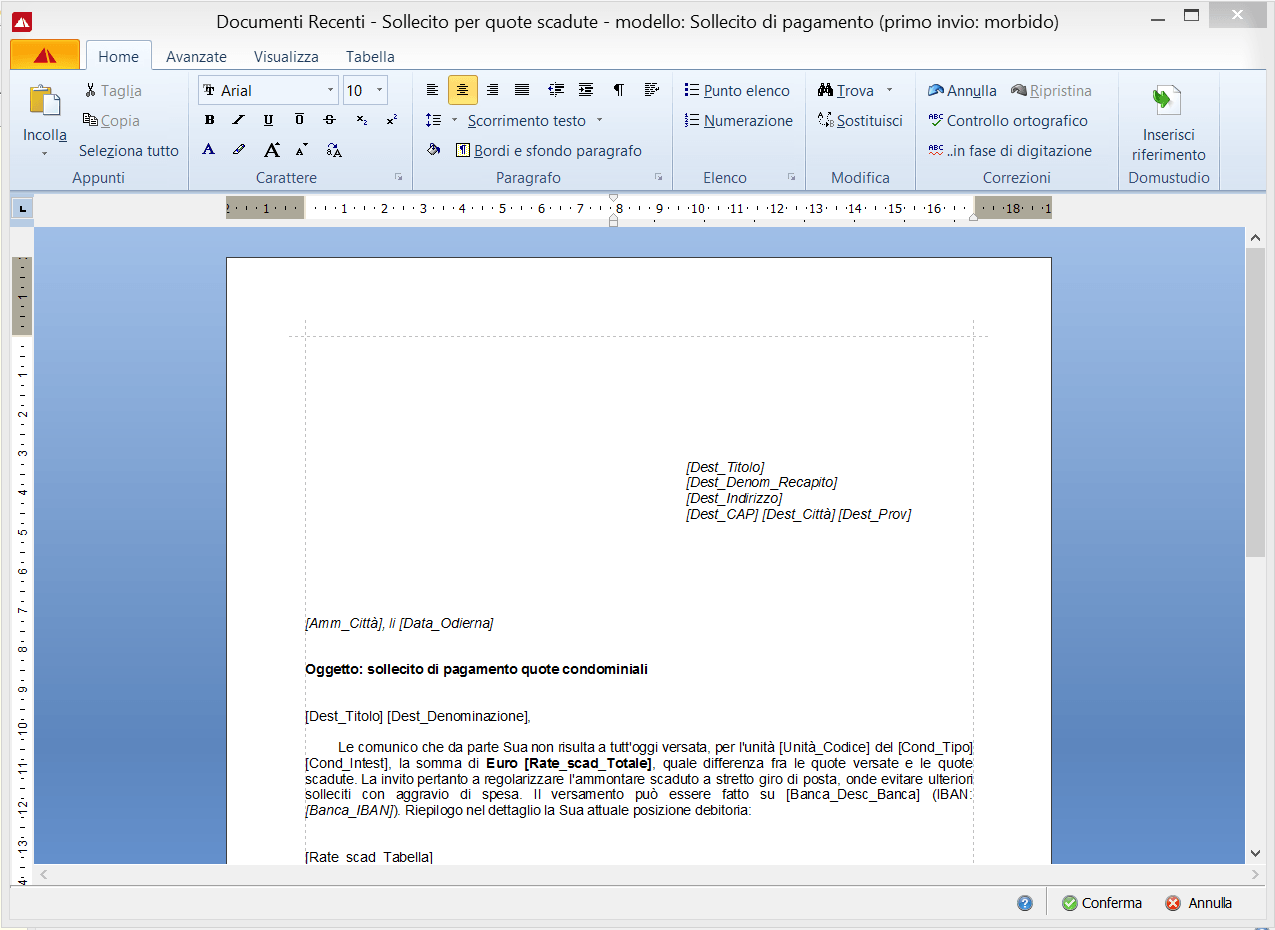The height and width of the screenshot is (930, 1275).
Task: Toggle show paragraph marks (¶)
Action: (619, 90)
